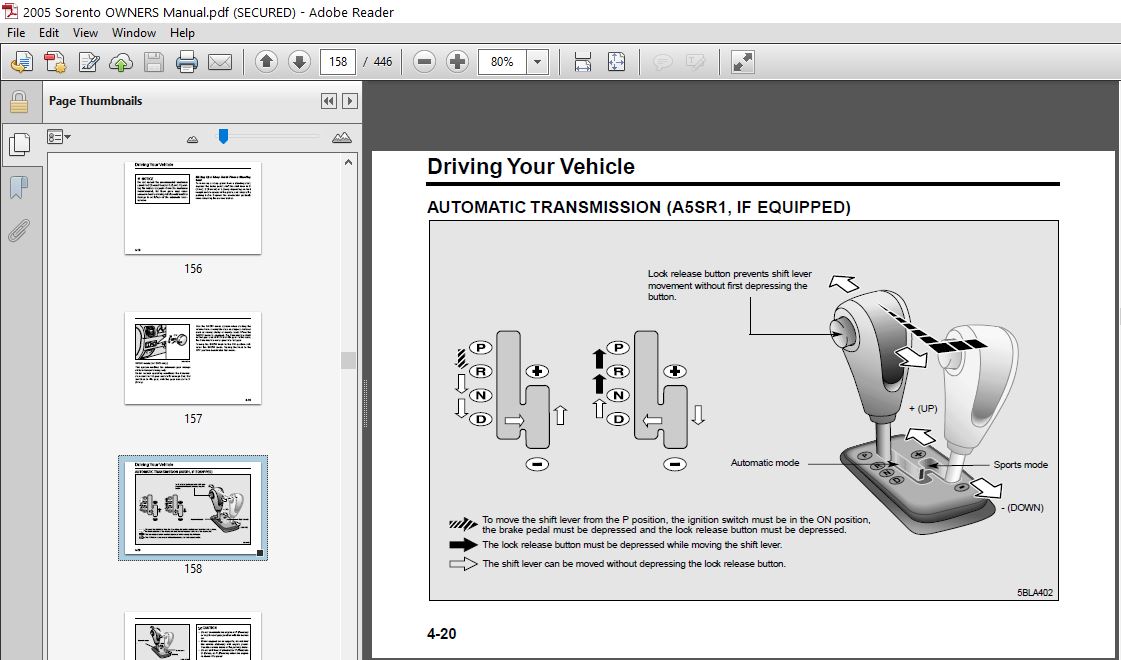
Task: Click the reduce thumbnail size mountain icon
Action: [192, 139]
